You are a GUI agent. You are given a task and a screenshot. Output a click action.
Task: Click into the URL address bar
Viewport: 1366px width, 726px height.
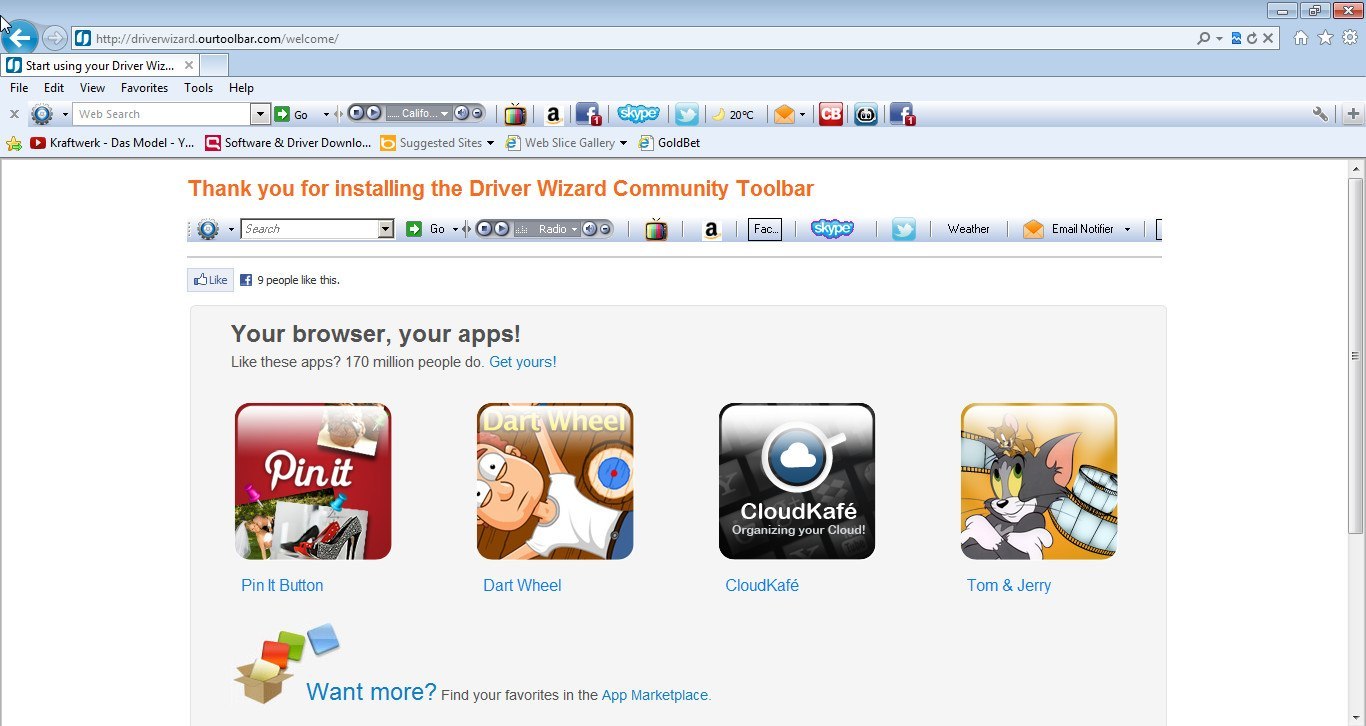(640, 38)
